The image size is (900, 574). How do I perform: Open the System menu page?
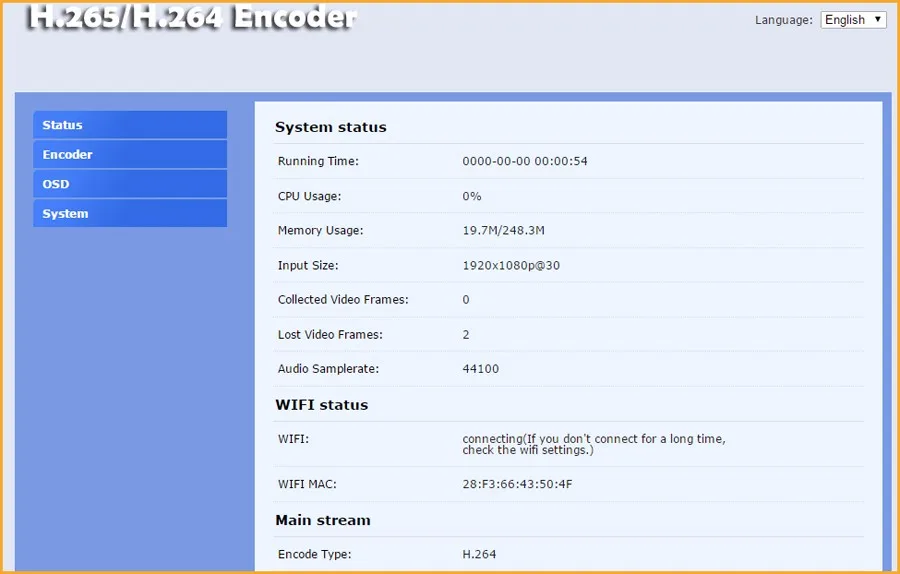pyautogui.click(x=130, y=214)
